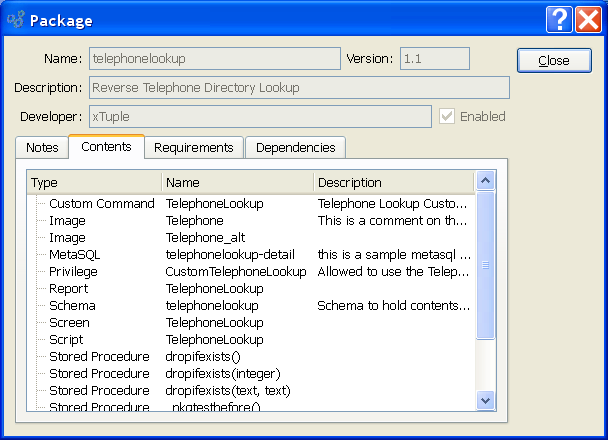Sort by the Type column header

pos(95,182)
